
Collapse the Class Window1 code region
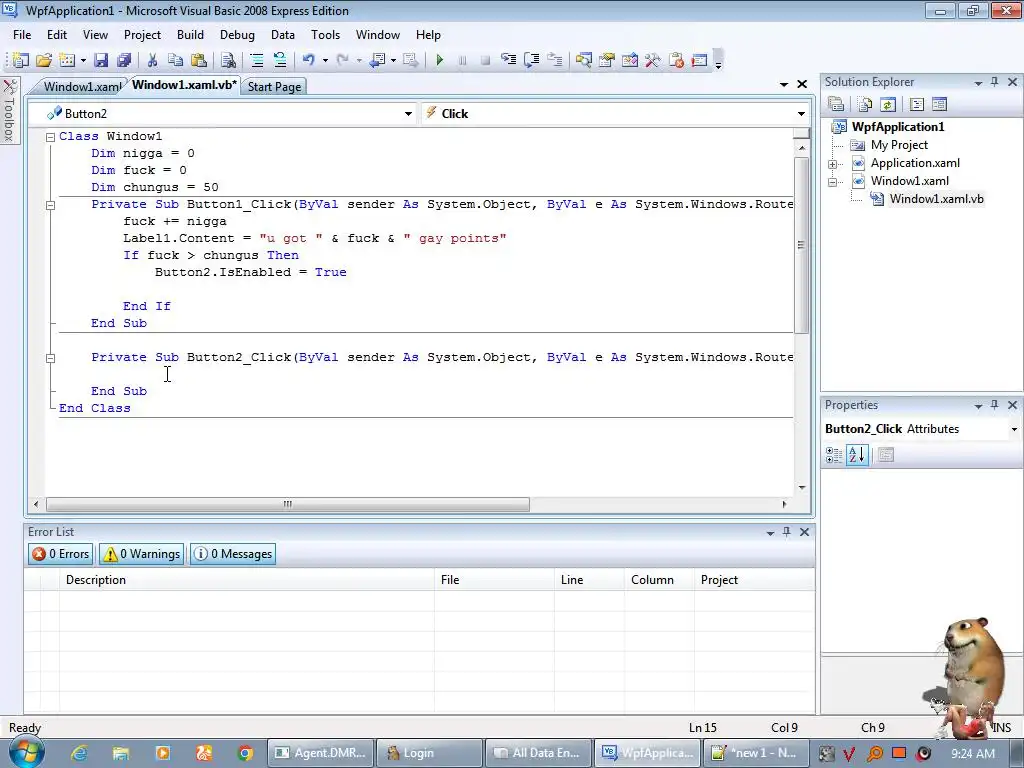(x=50, y=136)
